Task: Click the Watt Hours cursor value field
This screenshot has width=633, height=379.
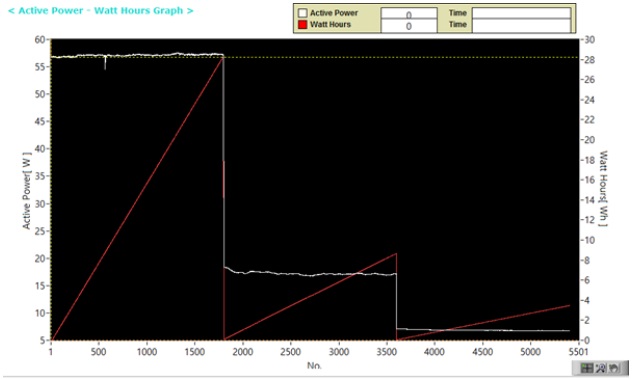Action: (x=409, y=26)
